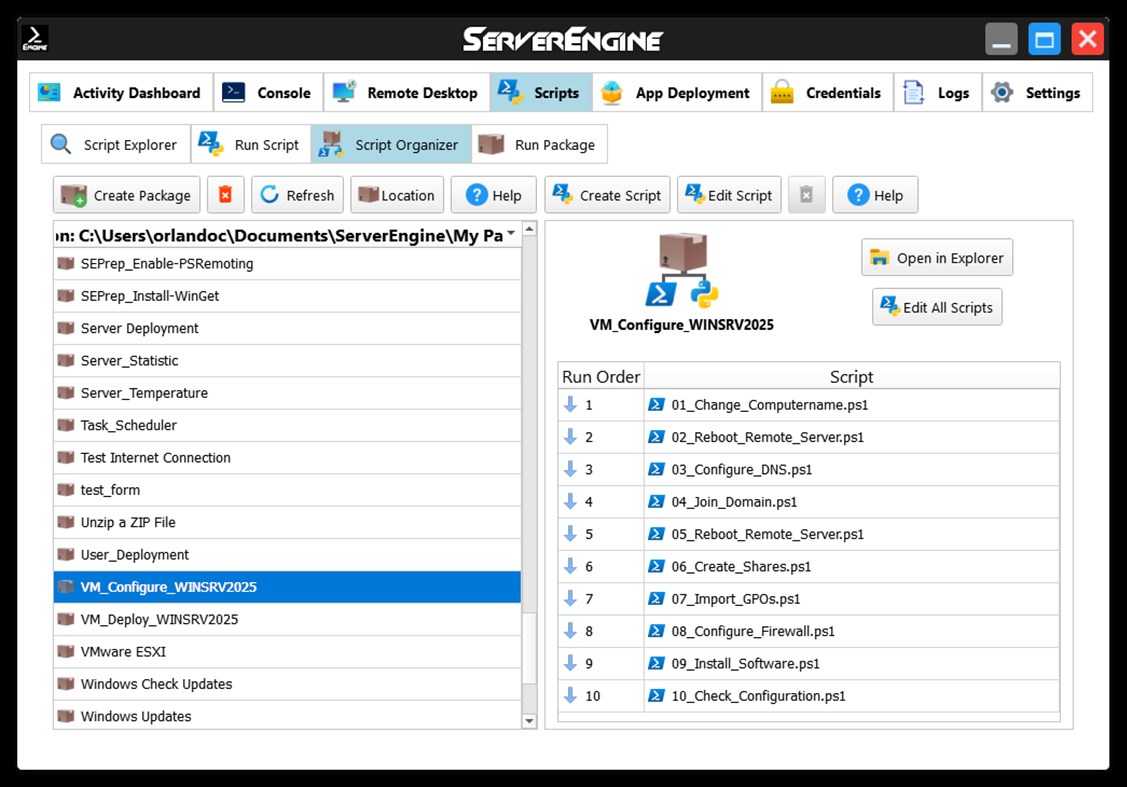The height and width of the screenshot is (787, 1127).
Task: Open the Script Explorer magnifier icon
Action: (62, 143)
